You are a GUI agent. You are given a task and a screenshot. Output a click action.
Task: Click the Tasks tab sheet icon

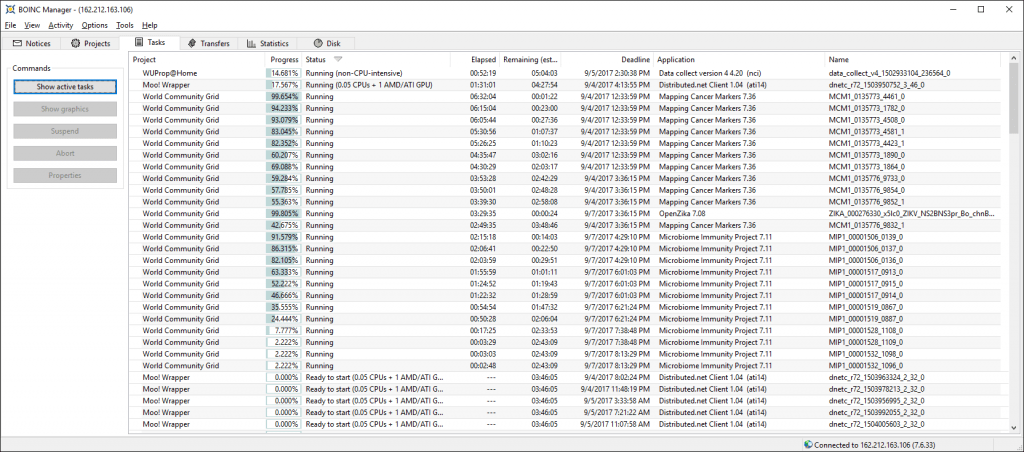point(139,42)
